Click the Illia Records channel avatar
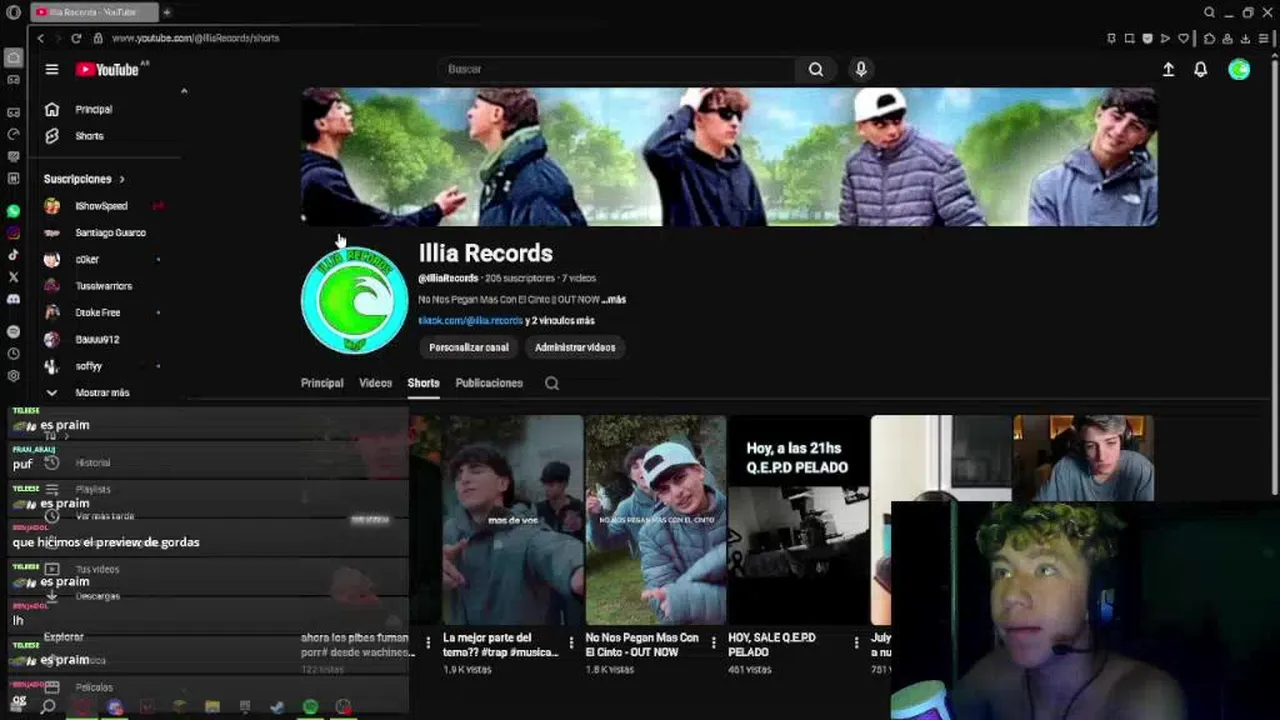Screen dimensions: 1280x720 [x=354, y=300]
